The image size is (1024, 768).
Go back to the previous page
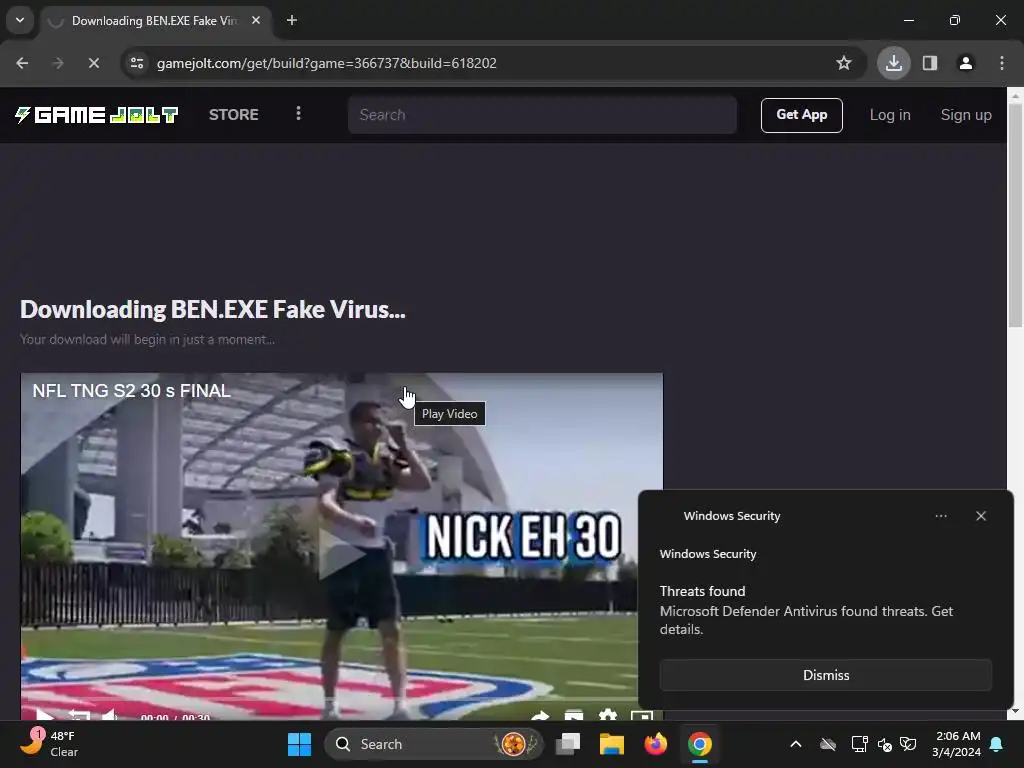coord(22,63)
